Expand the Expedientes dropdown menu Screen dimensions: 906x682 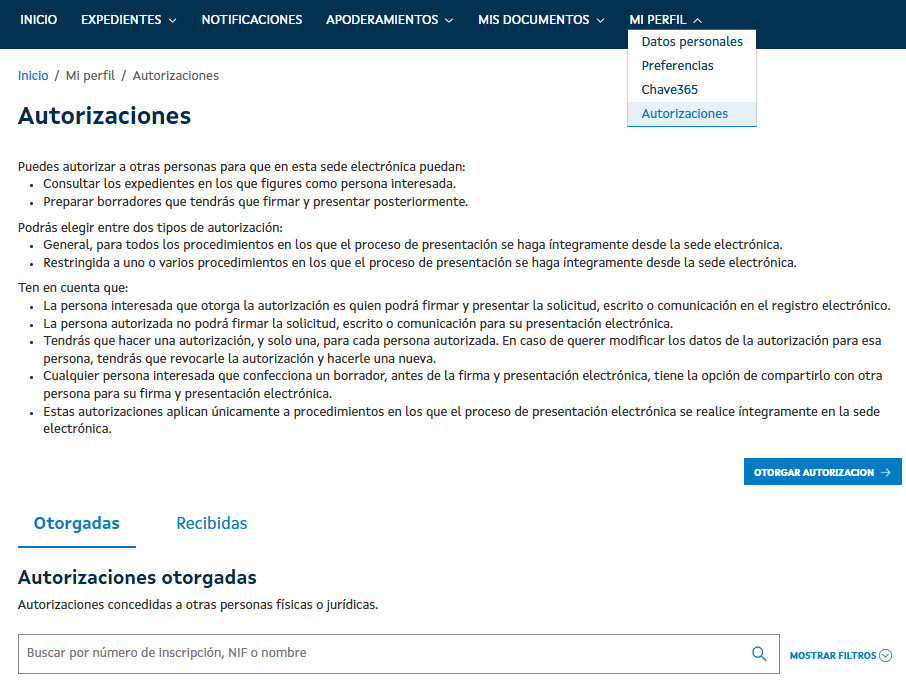pos(128,20)
